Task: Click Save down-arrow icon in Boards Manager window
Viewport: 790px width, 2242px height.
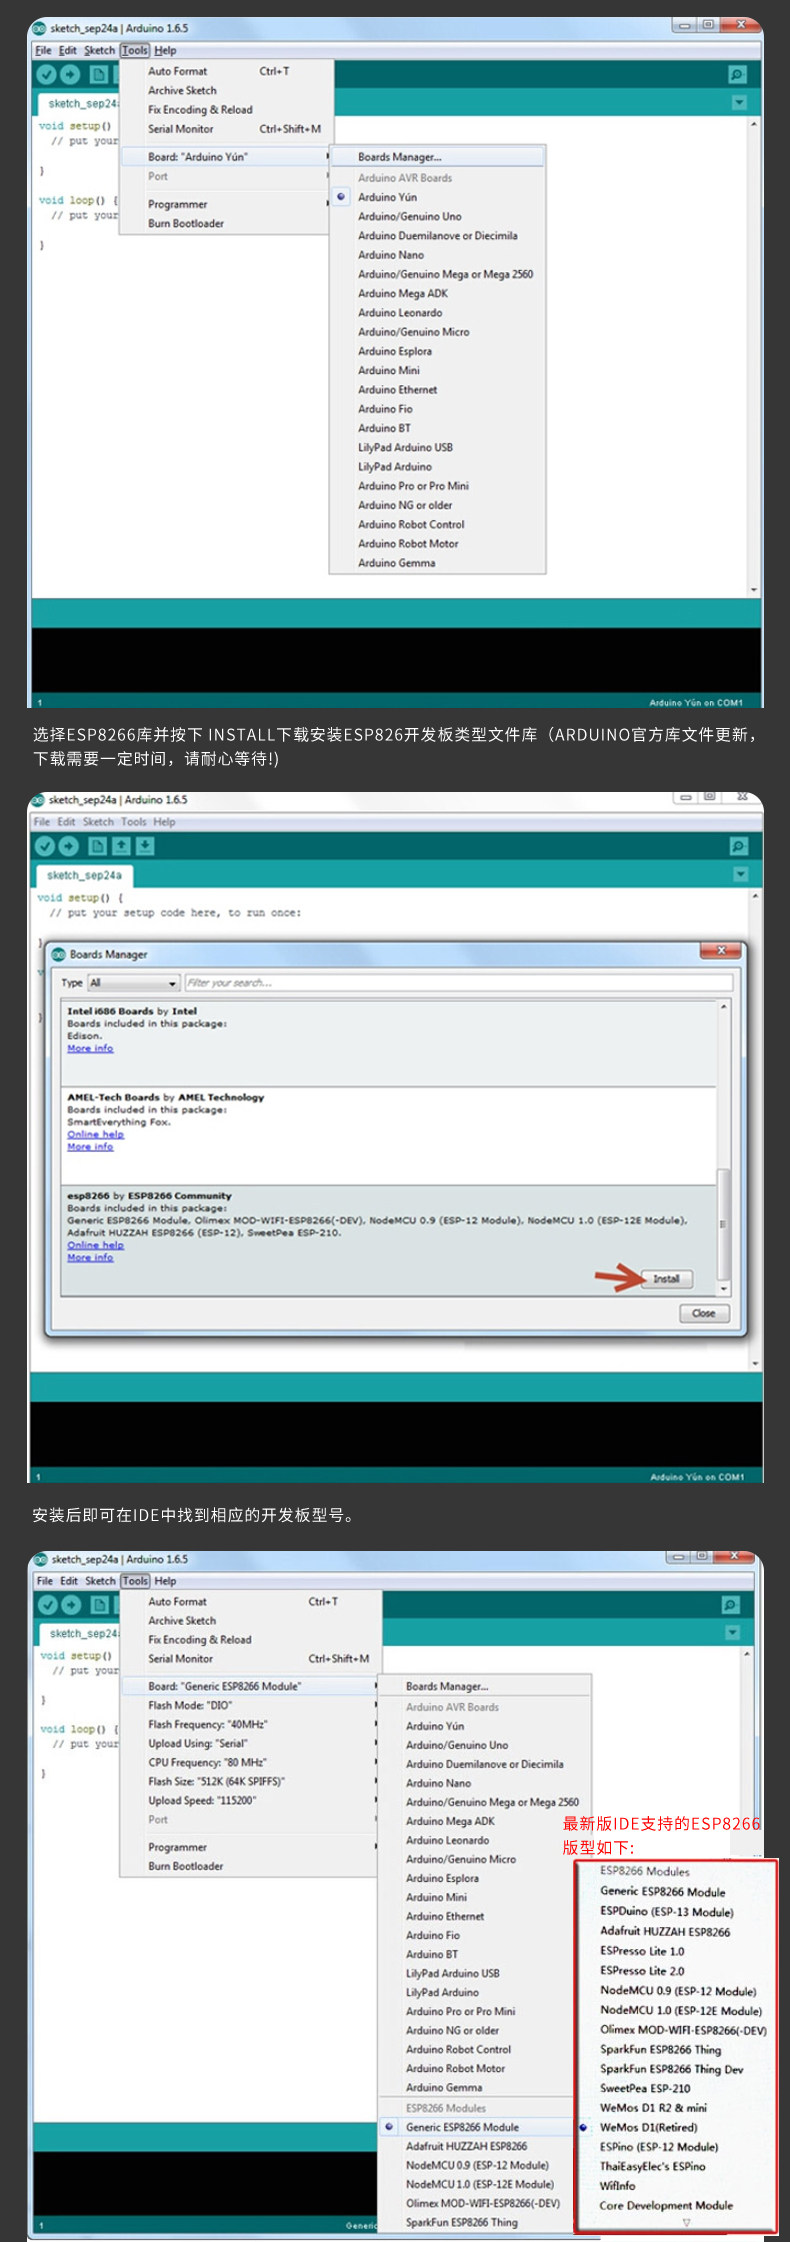Action: [145, 846]
